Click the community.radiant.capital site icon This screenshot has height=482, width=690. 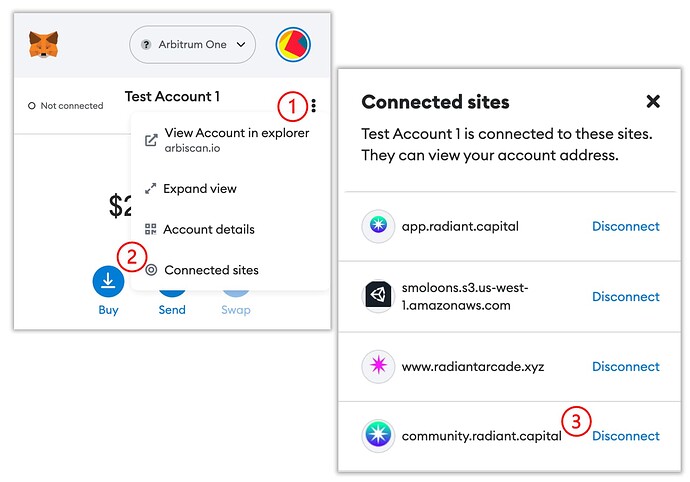pos(378,435)
